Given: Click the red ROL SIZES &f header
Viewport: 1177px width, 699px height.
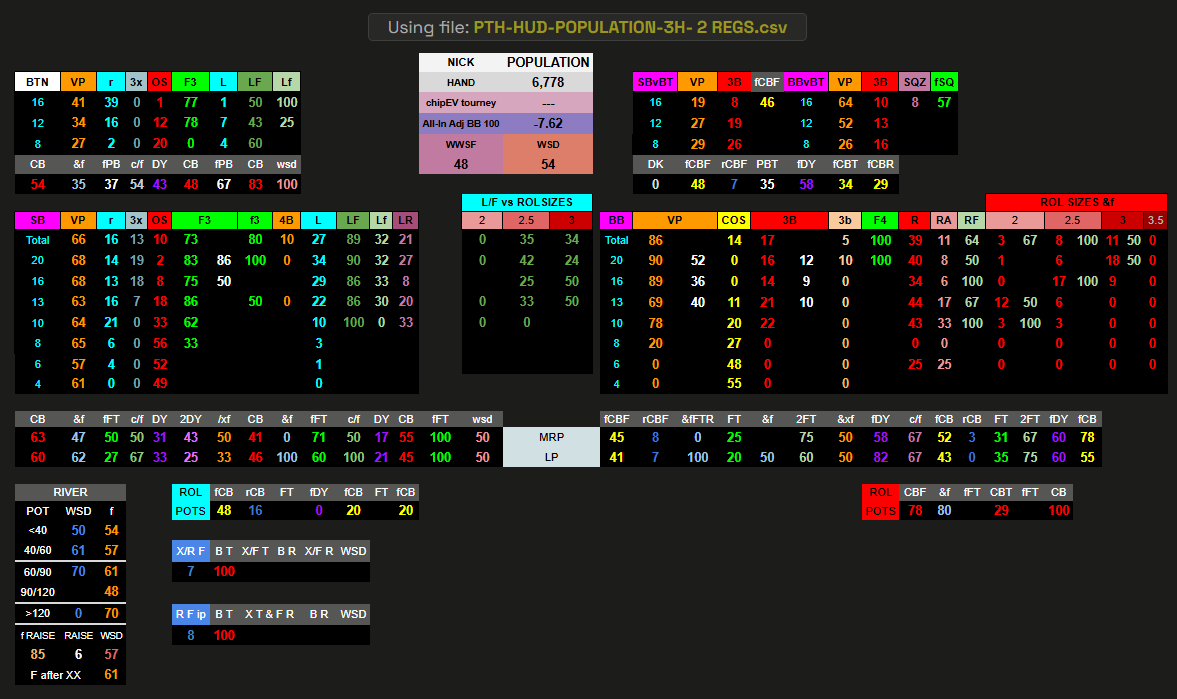Looking at the screenshot, I should 1076,202.
